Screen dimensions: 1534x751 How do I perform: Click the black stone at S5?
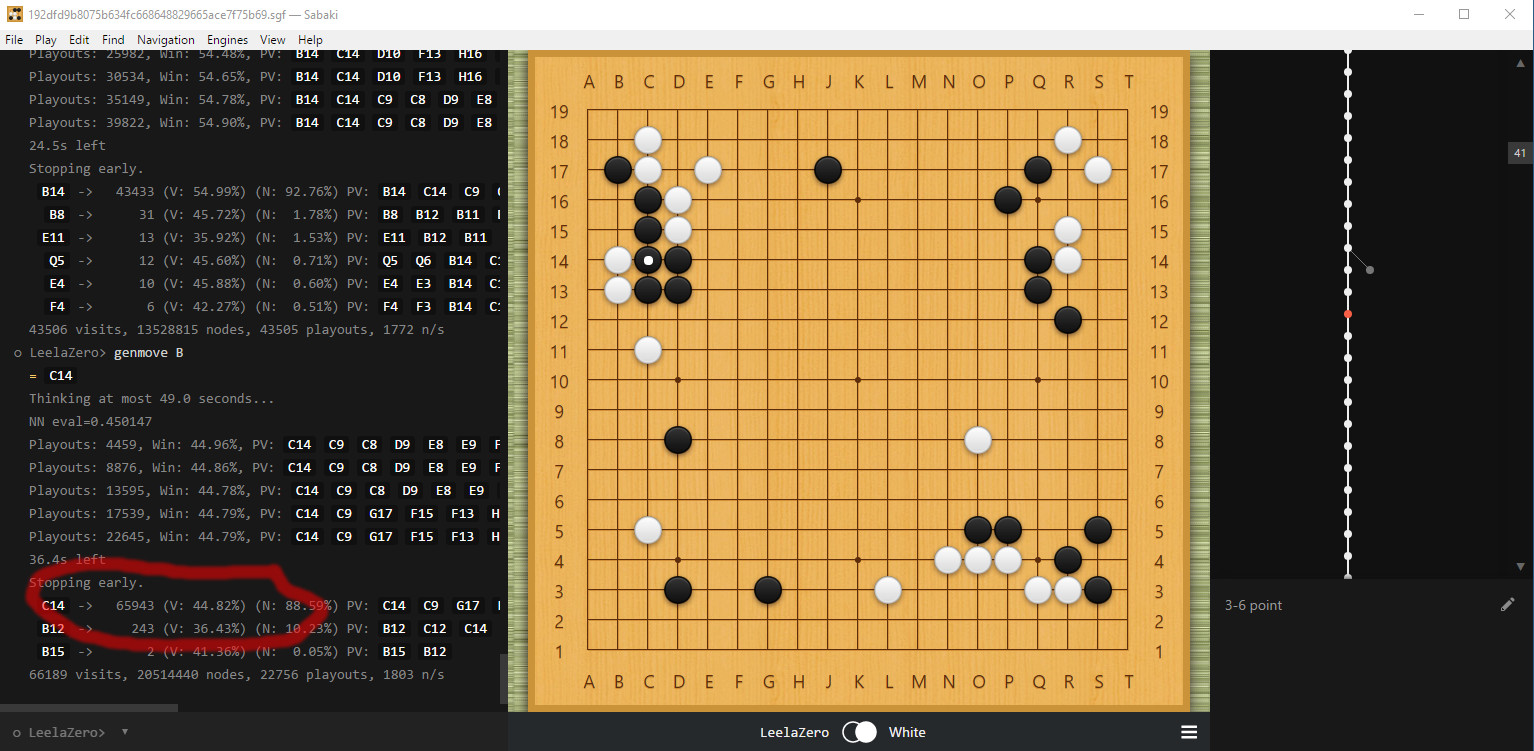tap(1098, 530)
